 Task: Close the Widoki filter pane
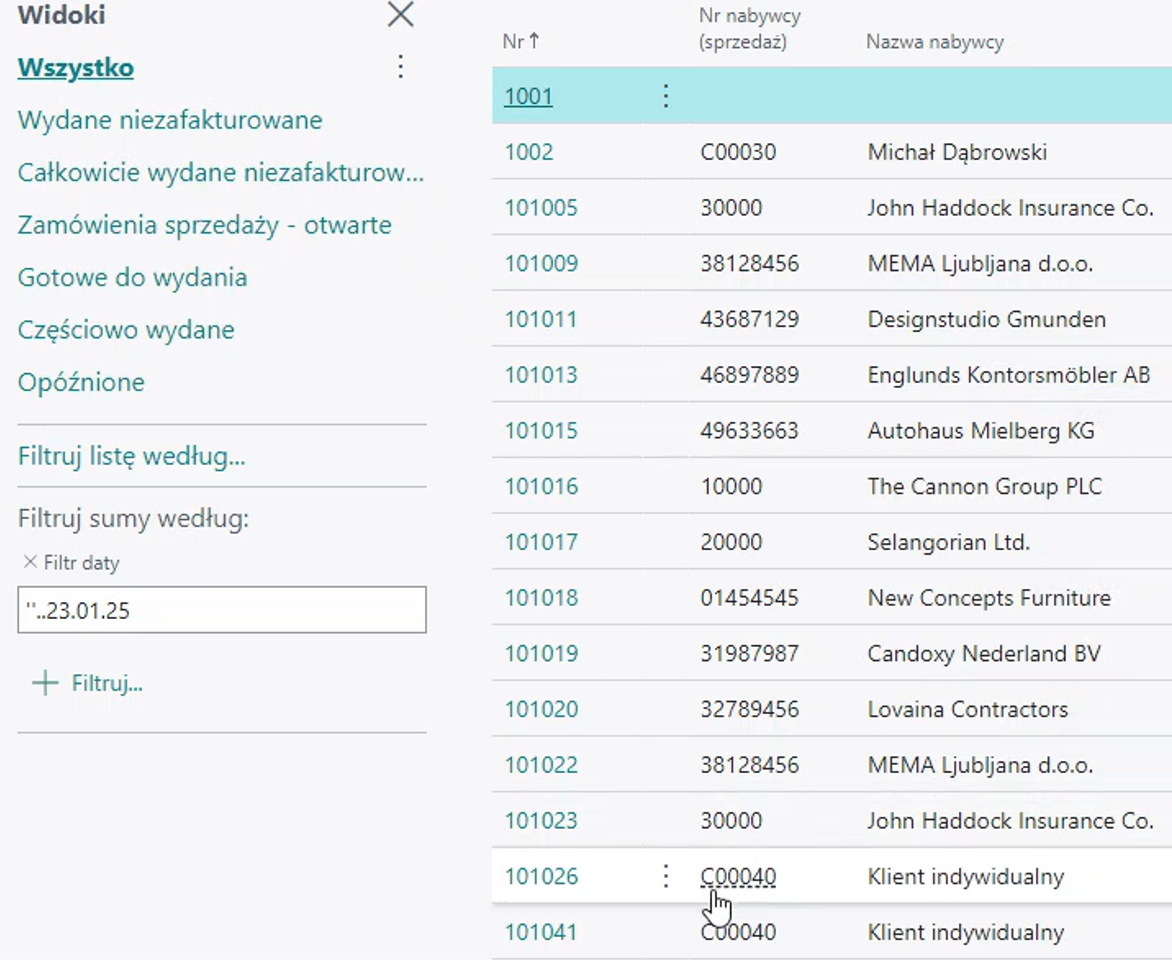coord(401,14)
